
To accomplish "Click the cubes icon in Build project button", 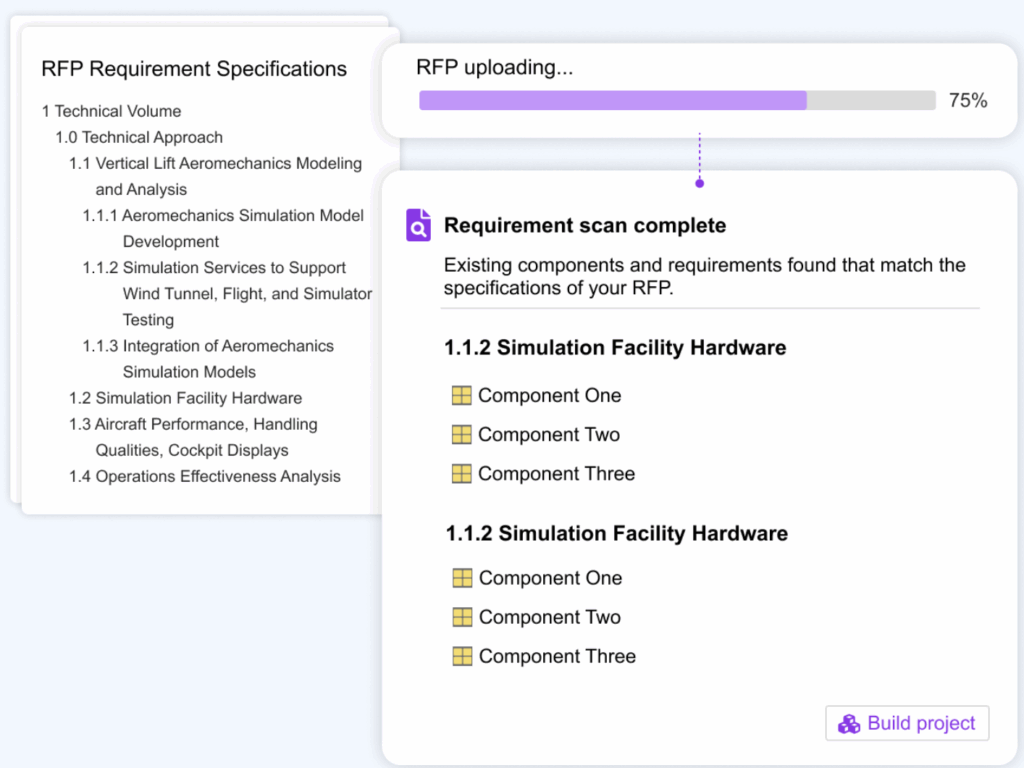I will [849, 724].
